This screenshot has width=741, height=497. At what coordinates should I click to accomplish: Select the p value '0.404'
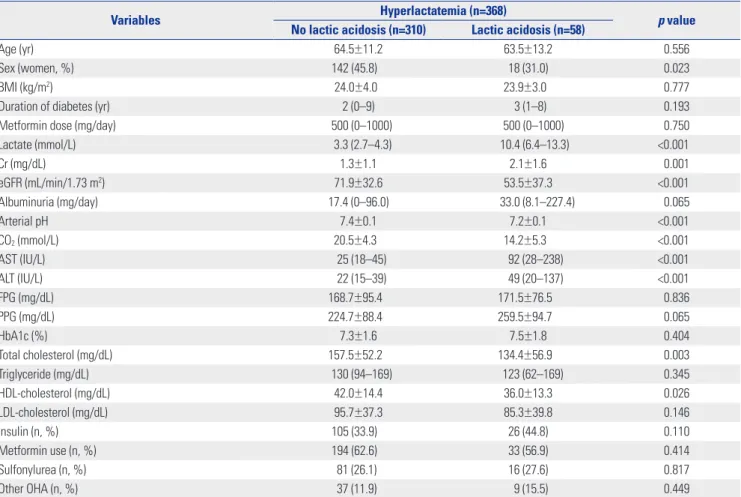[x=676, y=336]
